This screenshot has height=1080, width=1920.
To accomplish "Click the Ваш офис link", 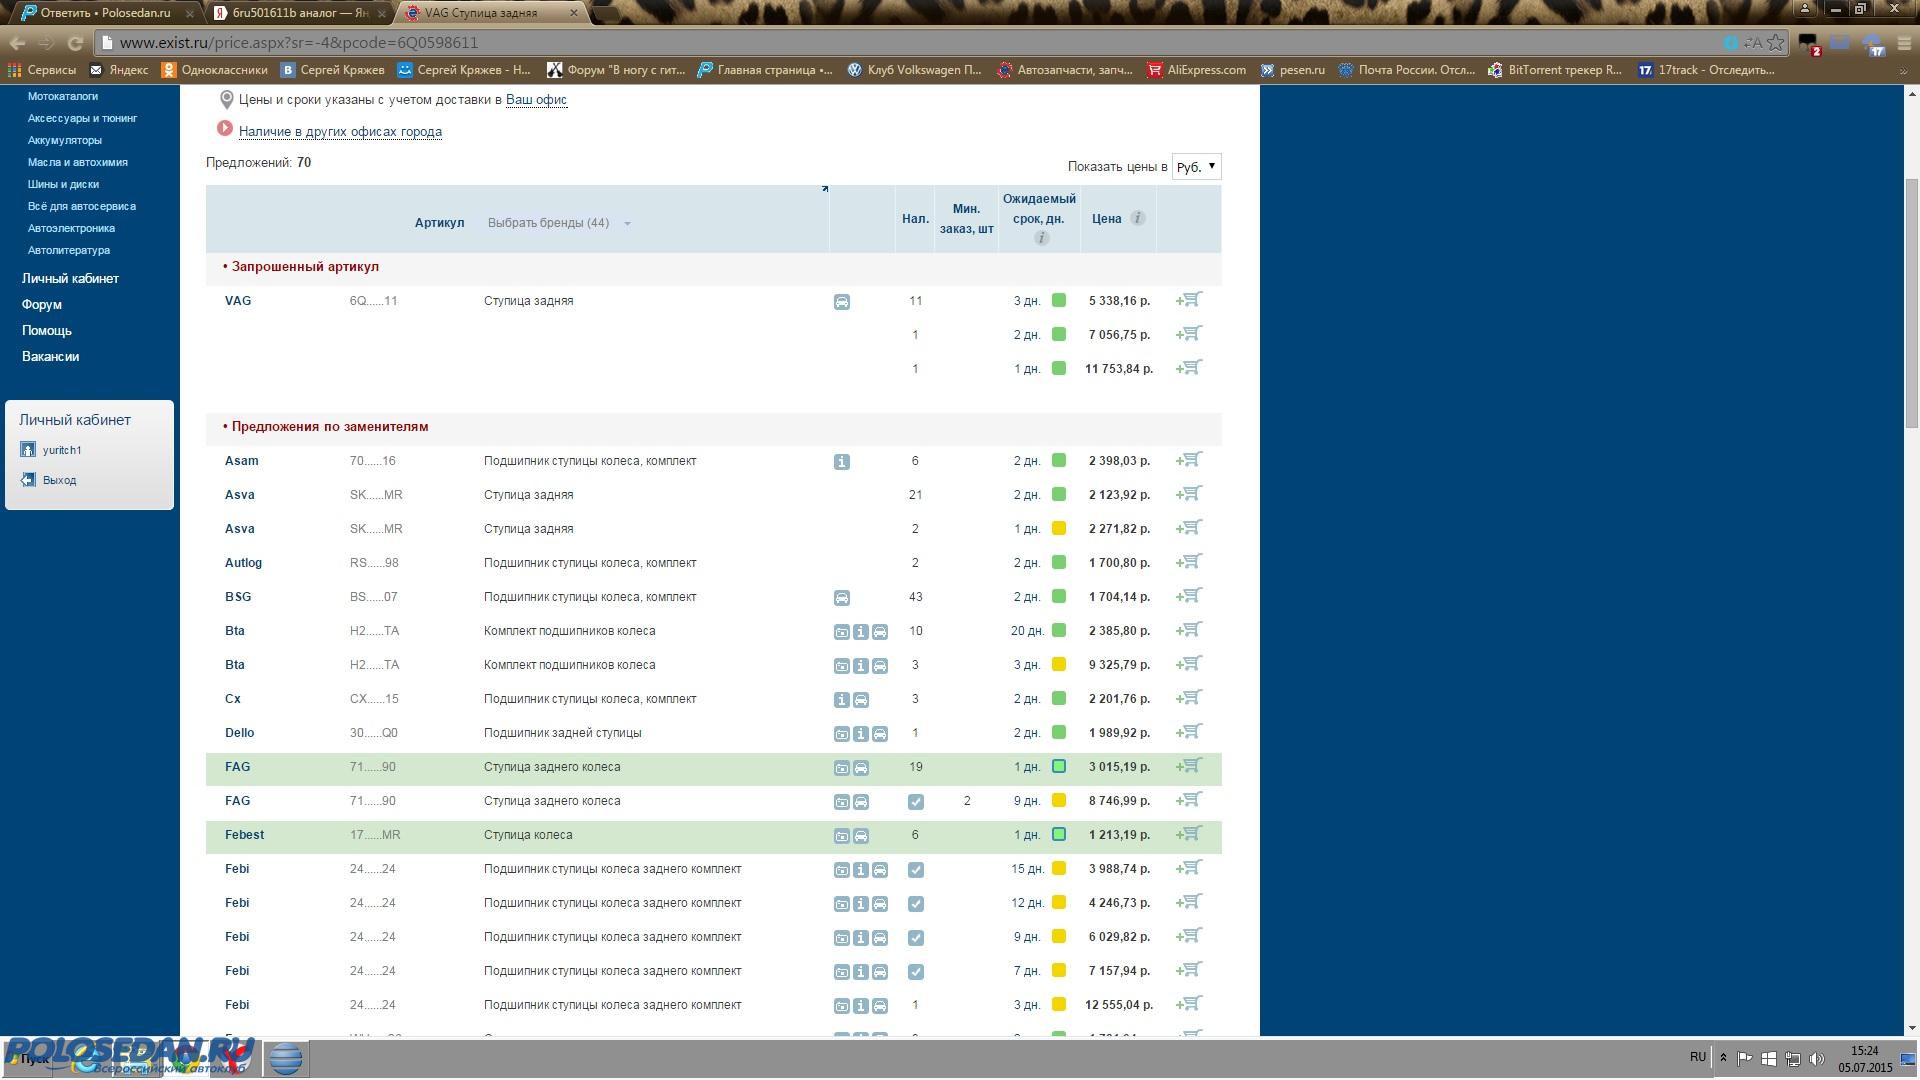I will click(536, 100).
